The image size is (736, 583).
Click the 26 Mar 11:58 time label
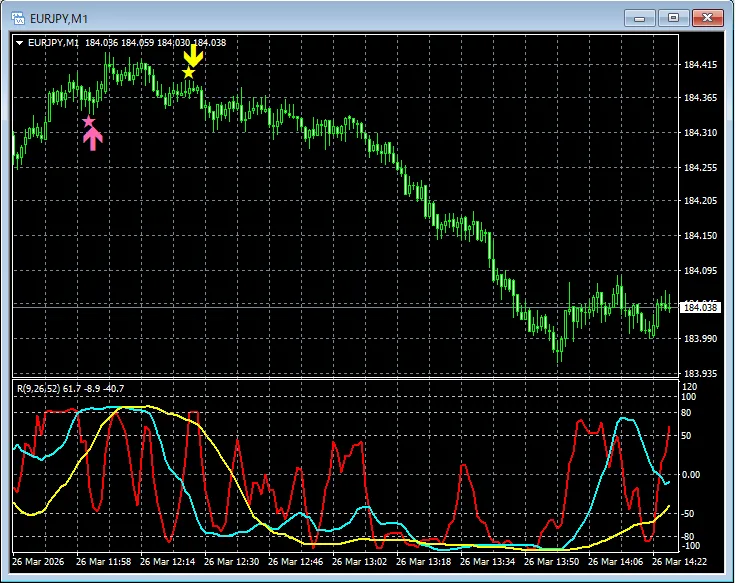click(103, 561)
